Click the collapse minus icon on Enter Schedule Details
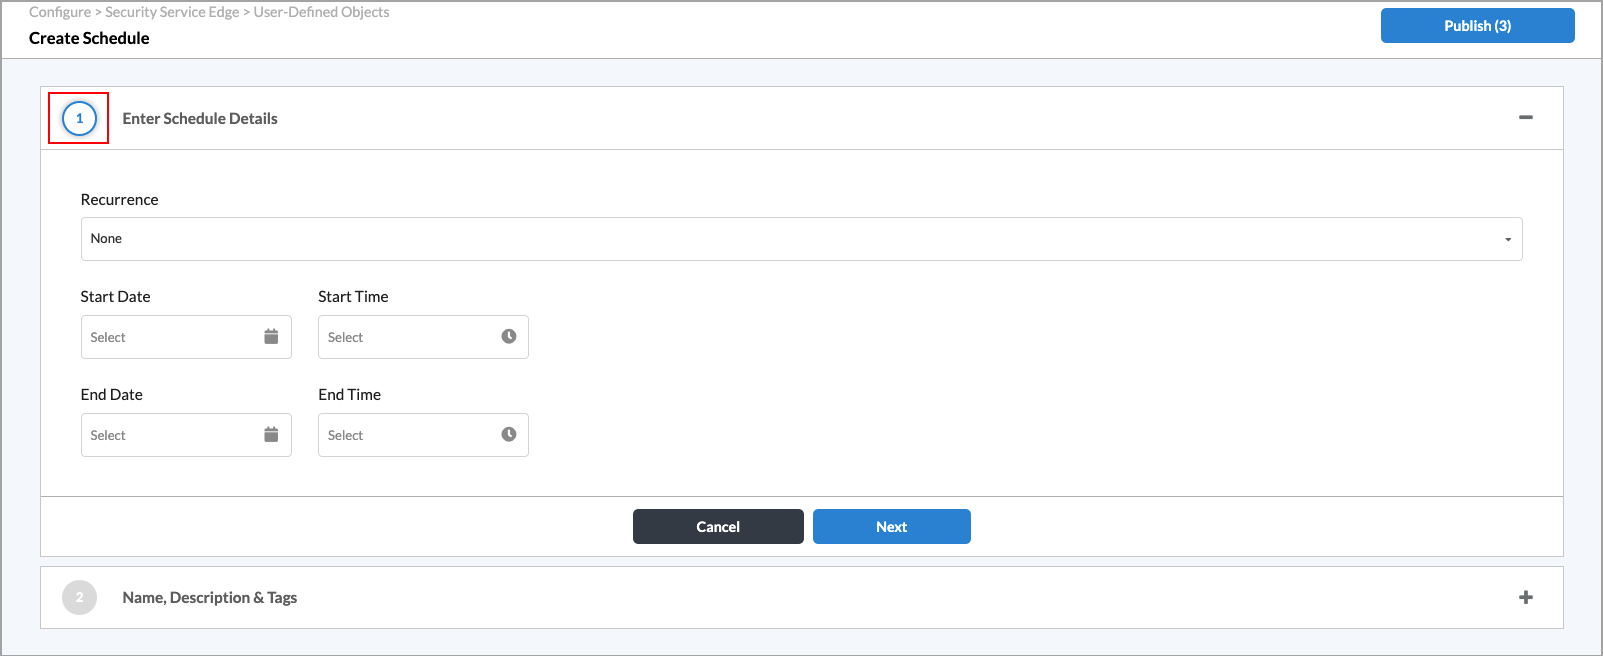Screen dimensions: 1603x656 (1526, 117)
